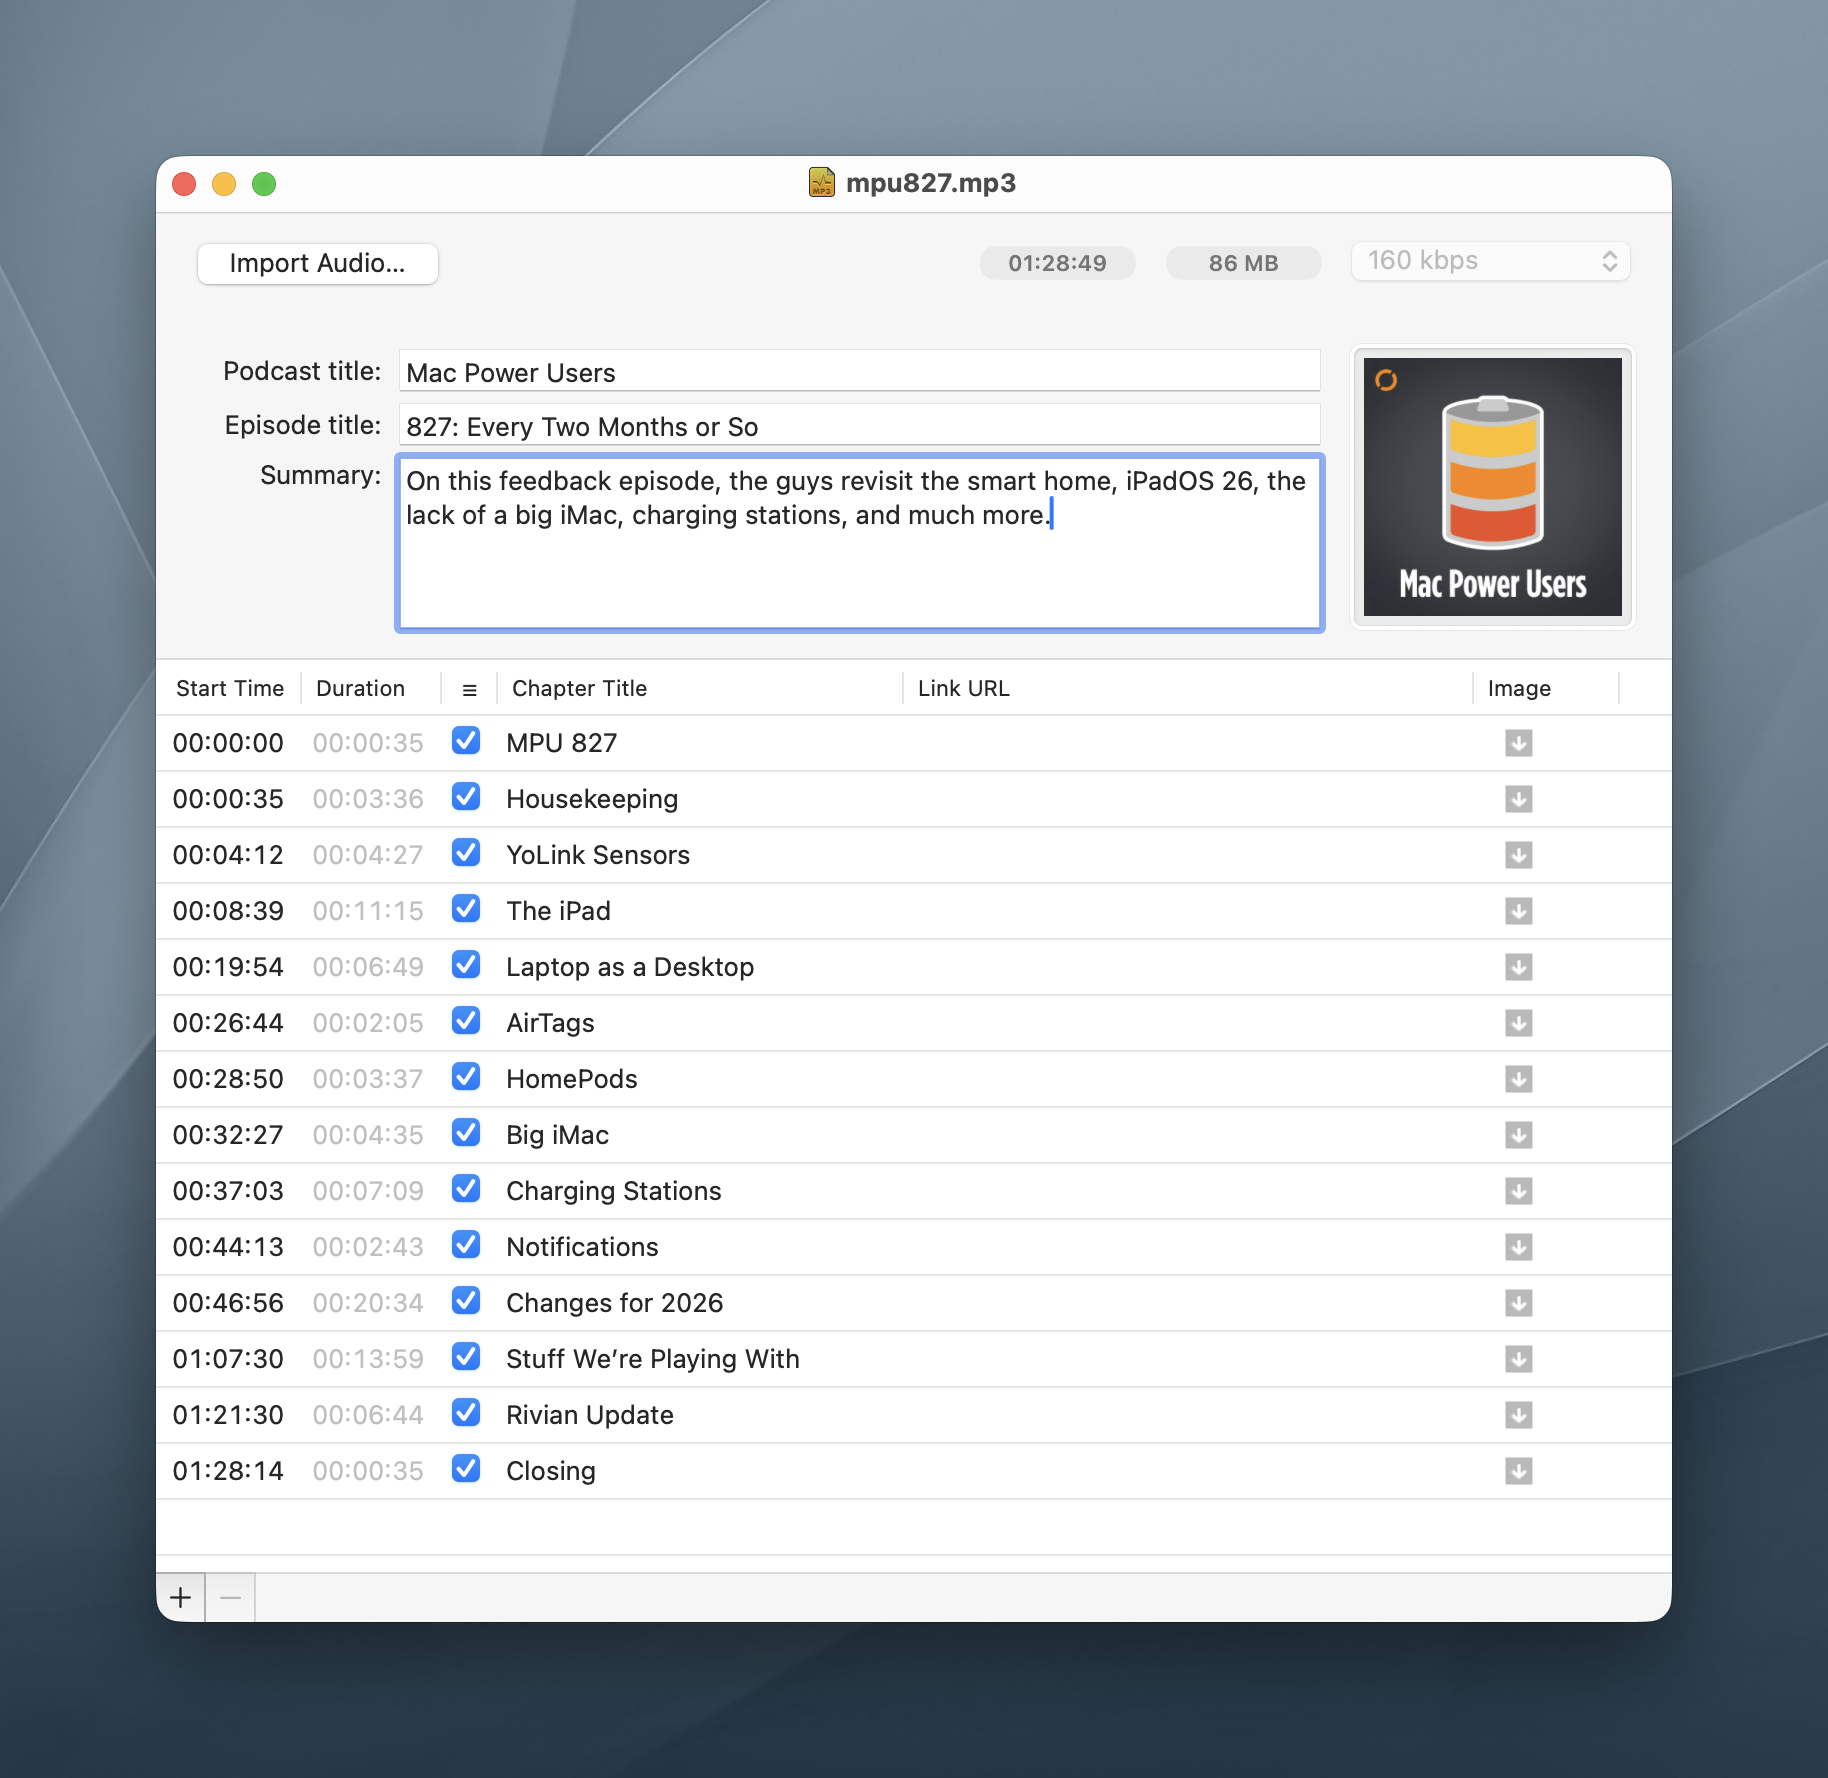Toggle checkbox for The iPad chapter

coord(466,909)
